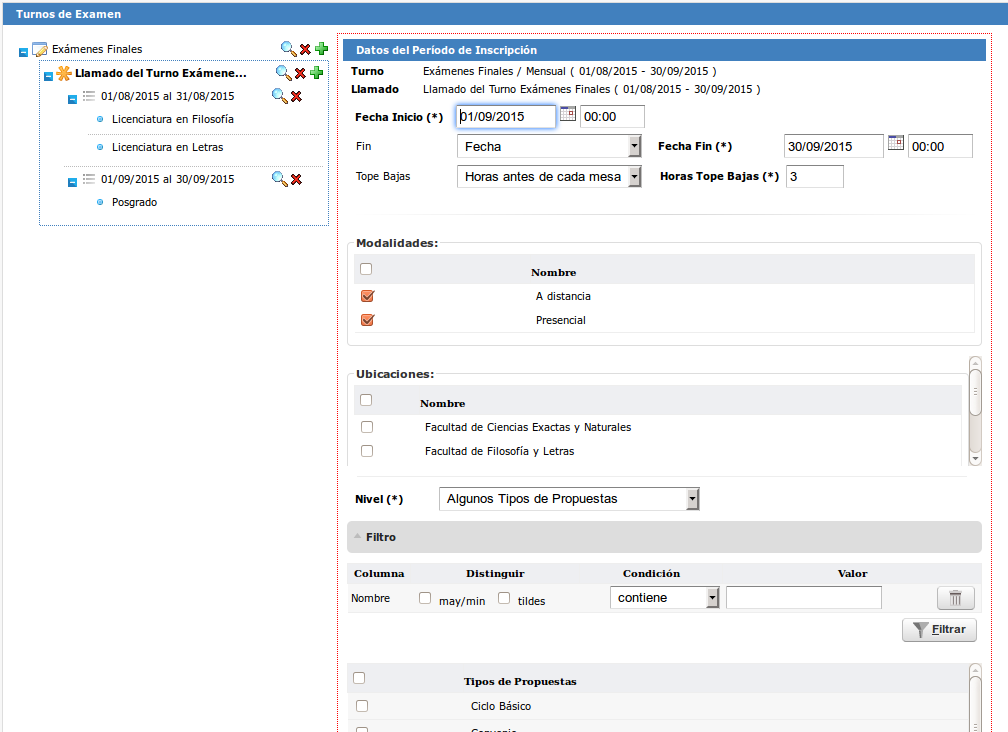
Task: View period 01/09/2015 al 30/09/2015 magnifier
Action: [x=279, y=179]
